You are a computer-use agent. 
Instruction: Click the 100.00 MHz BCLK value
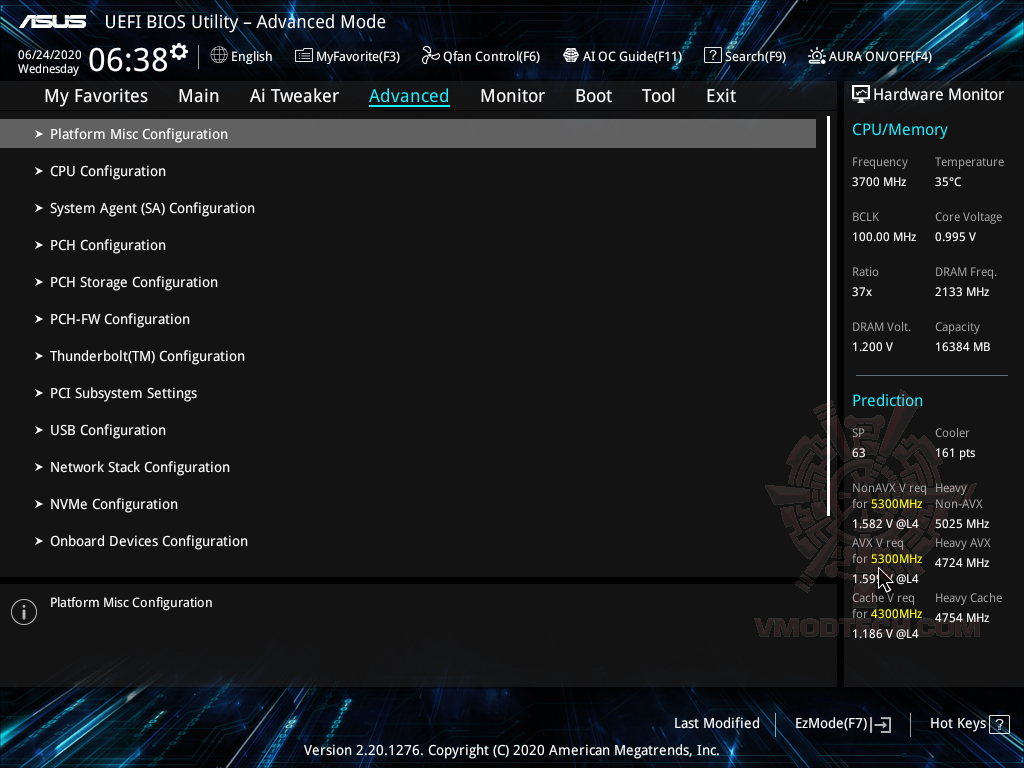point(884,237)
